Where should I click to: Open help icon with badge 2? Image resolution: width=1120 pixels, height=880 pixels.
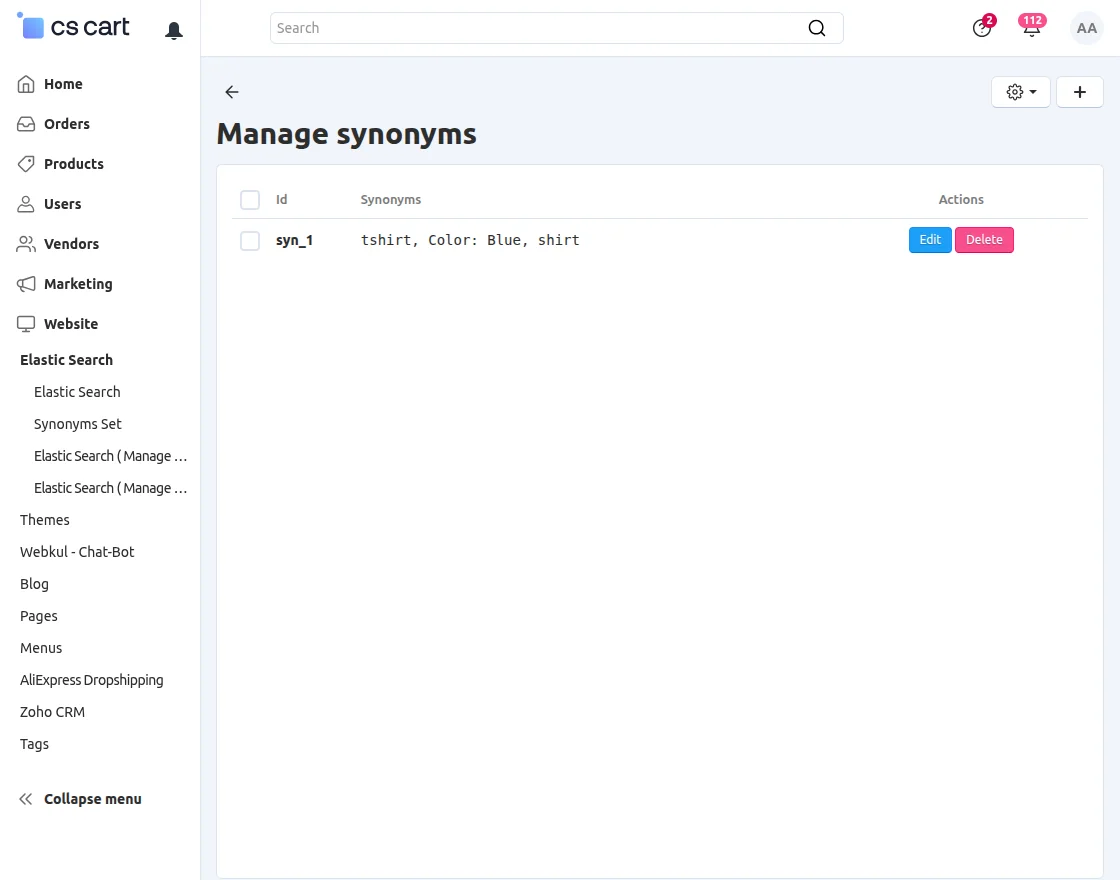982,28
